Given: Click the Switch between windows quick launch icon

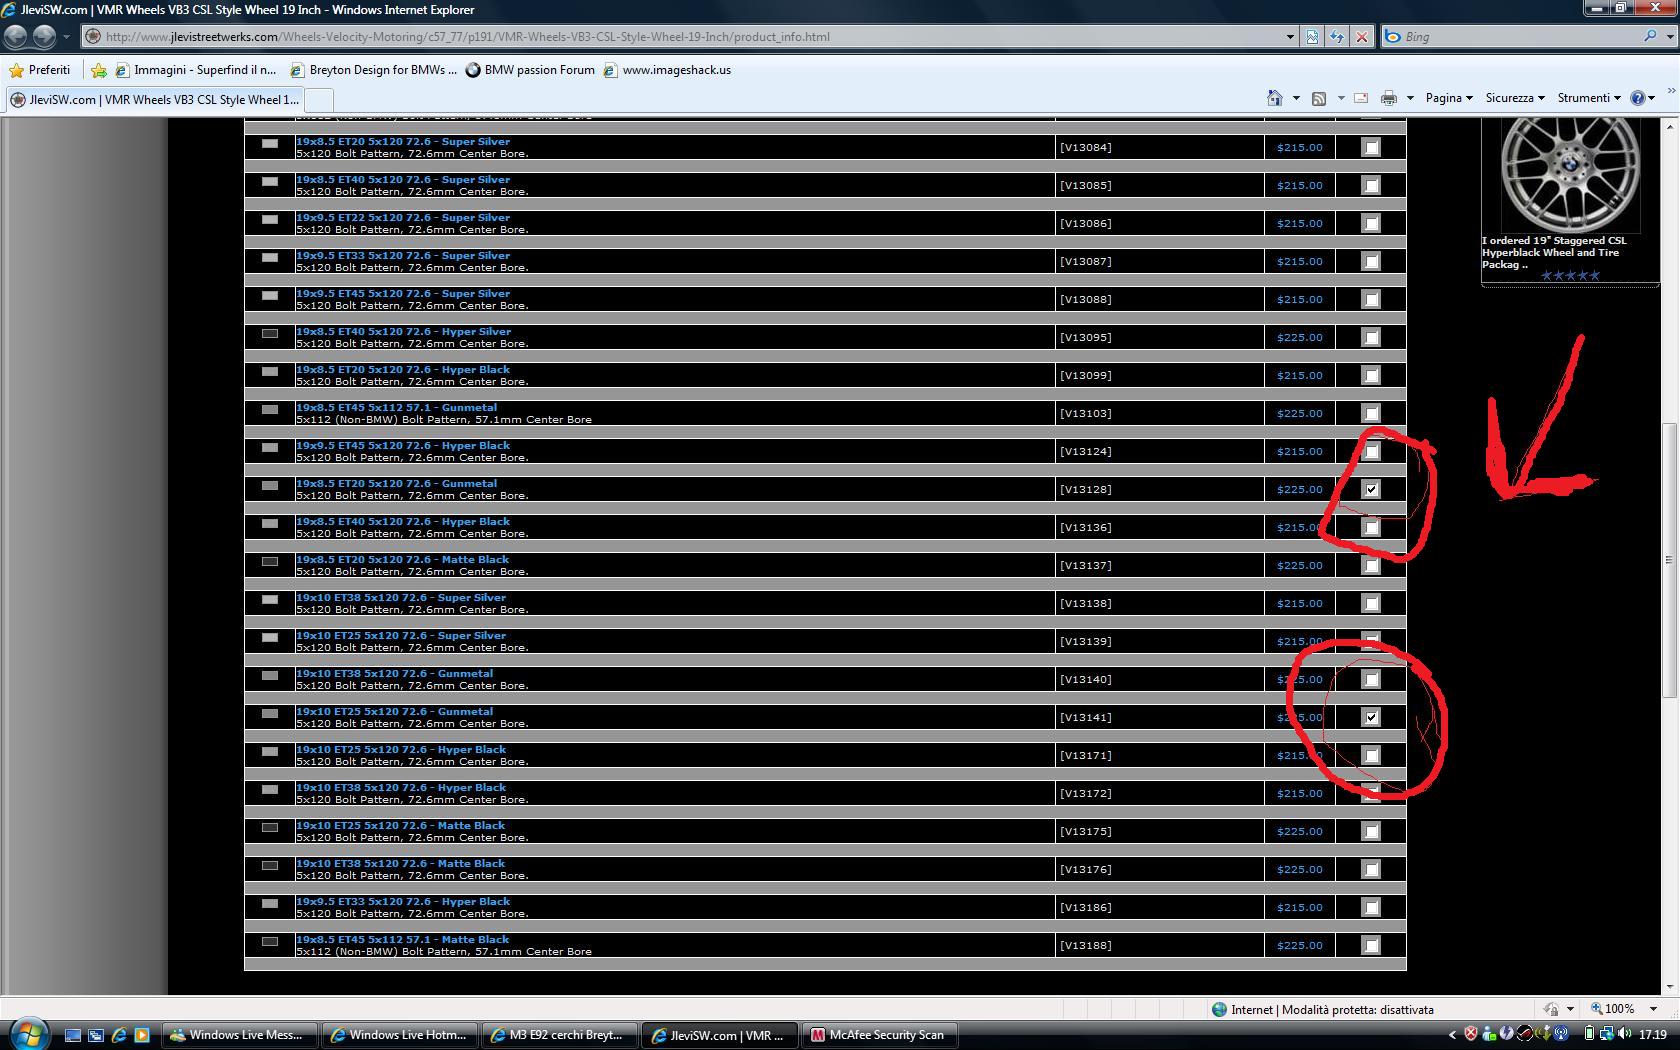Looking at the screenshot, I should tap(96, 1035).
